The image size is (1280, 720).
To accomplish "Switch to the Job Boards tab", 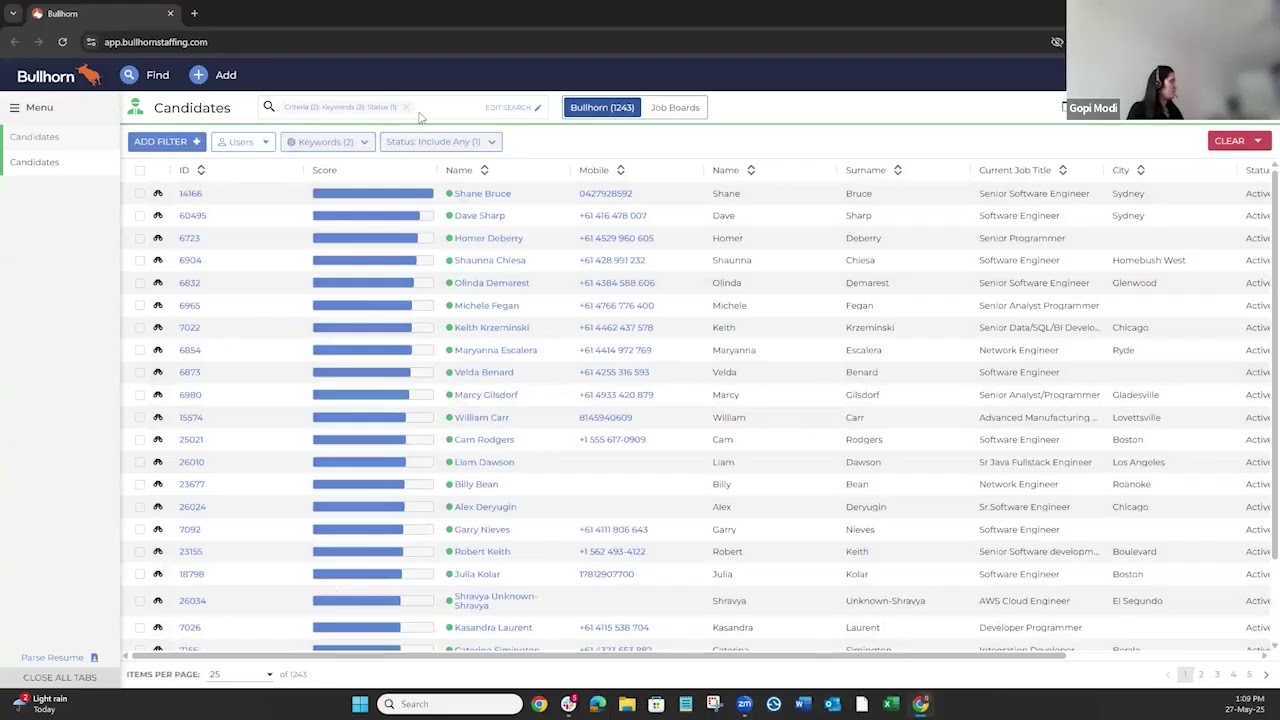I will (675, 107).
